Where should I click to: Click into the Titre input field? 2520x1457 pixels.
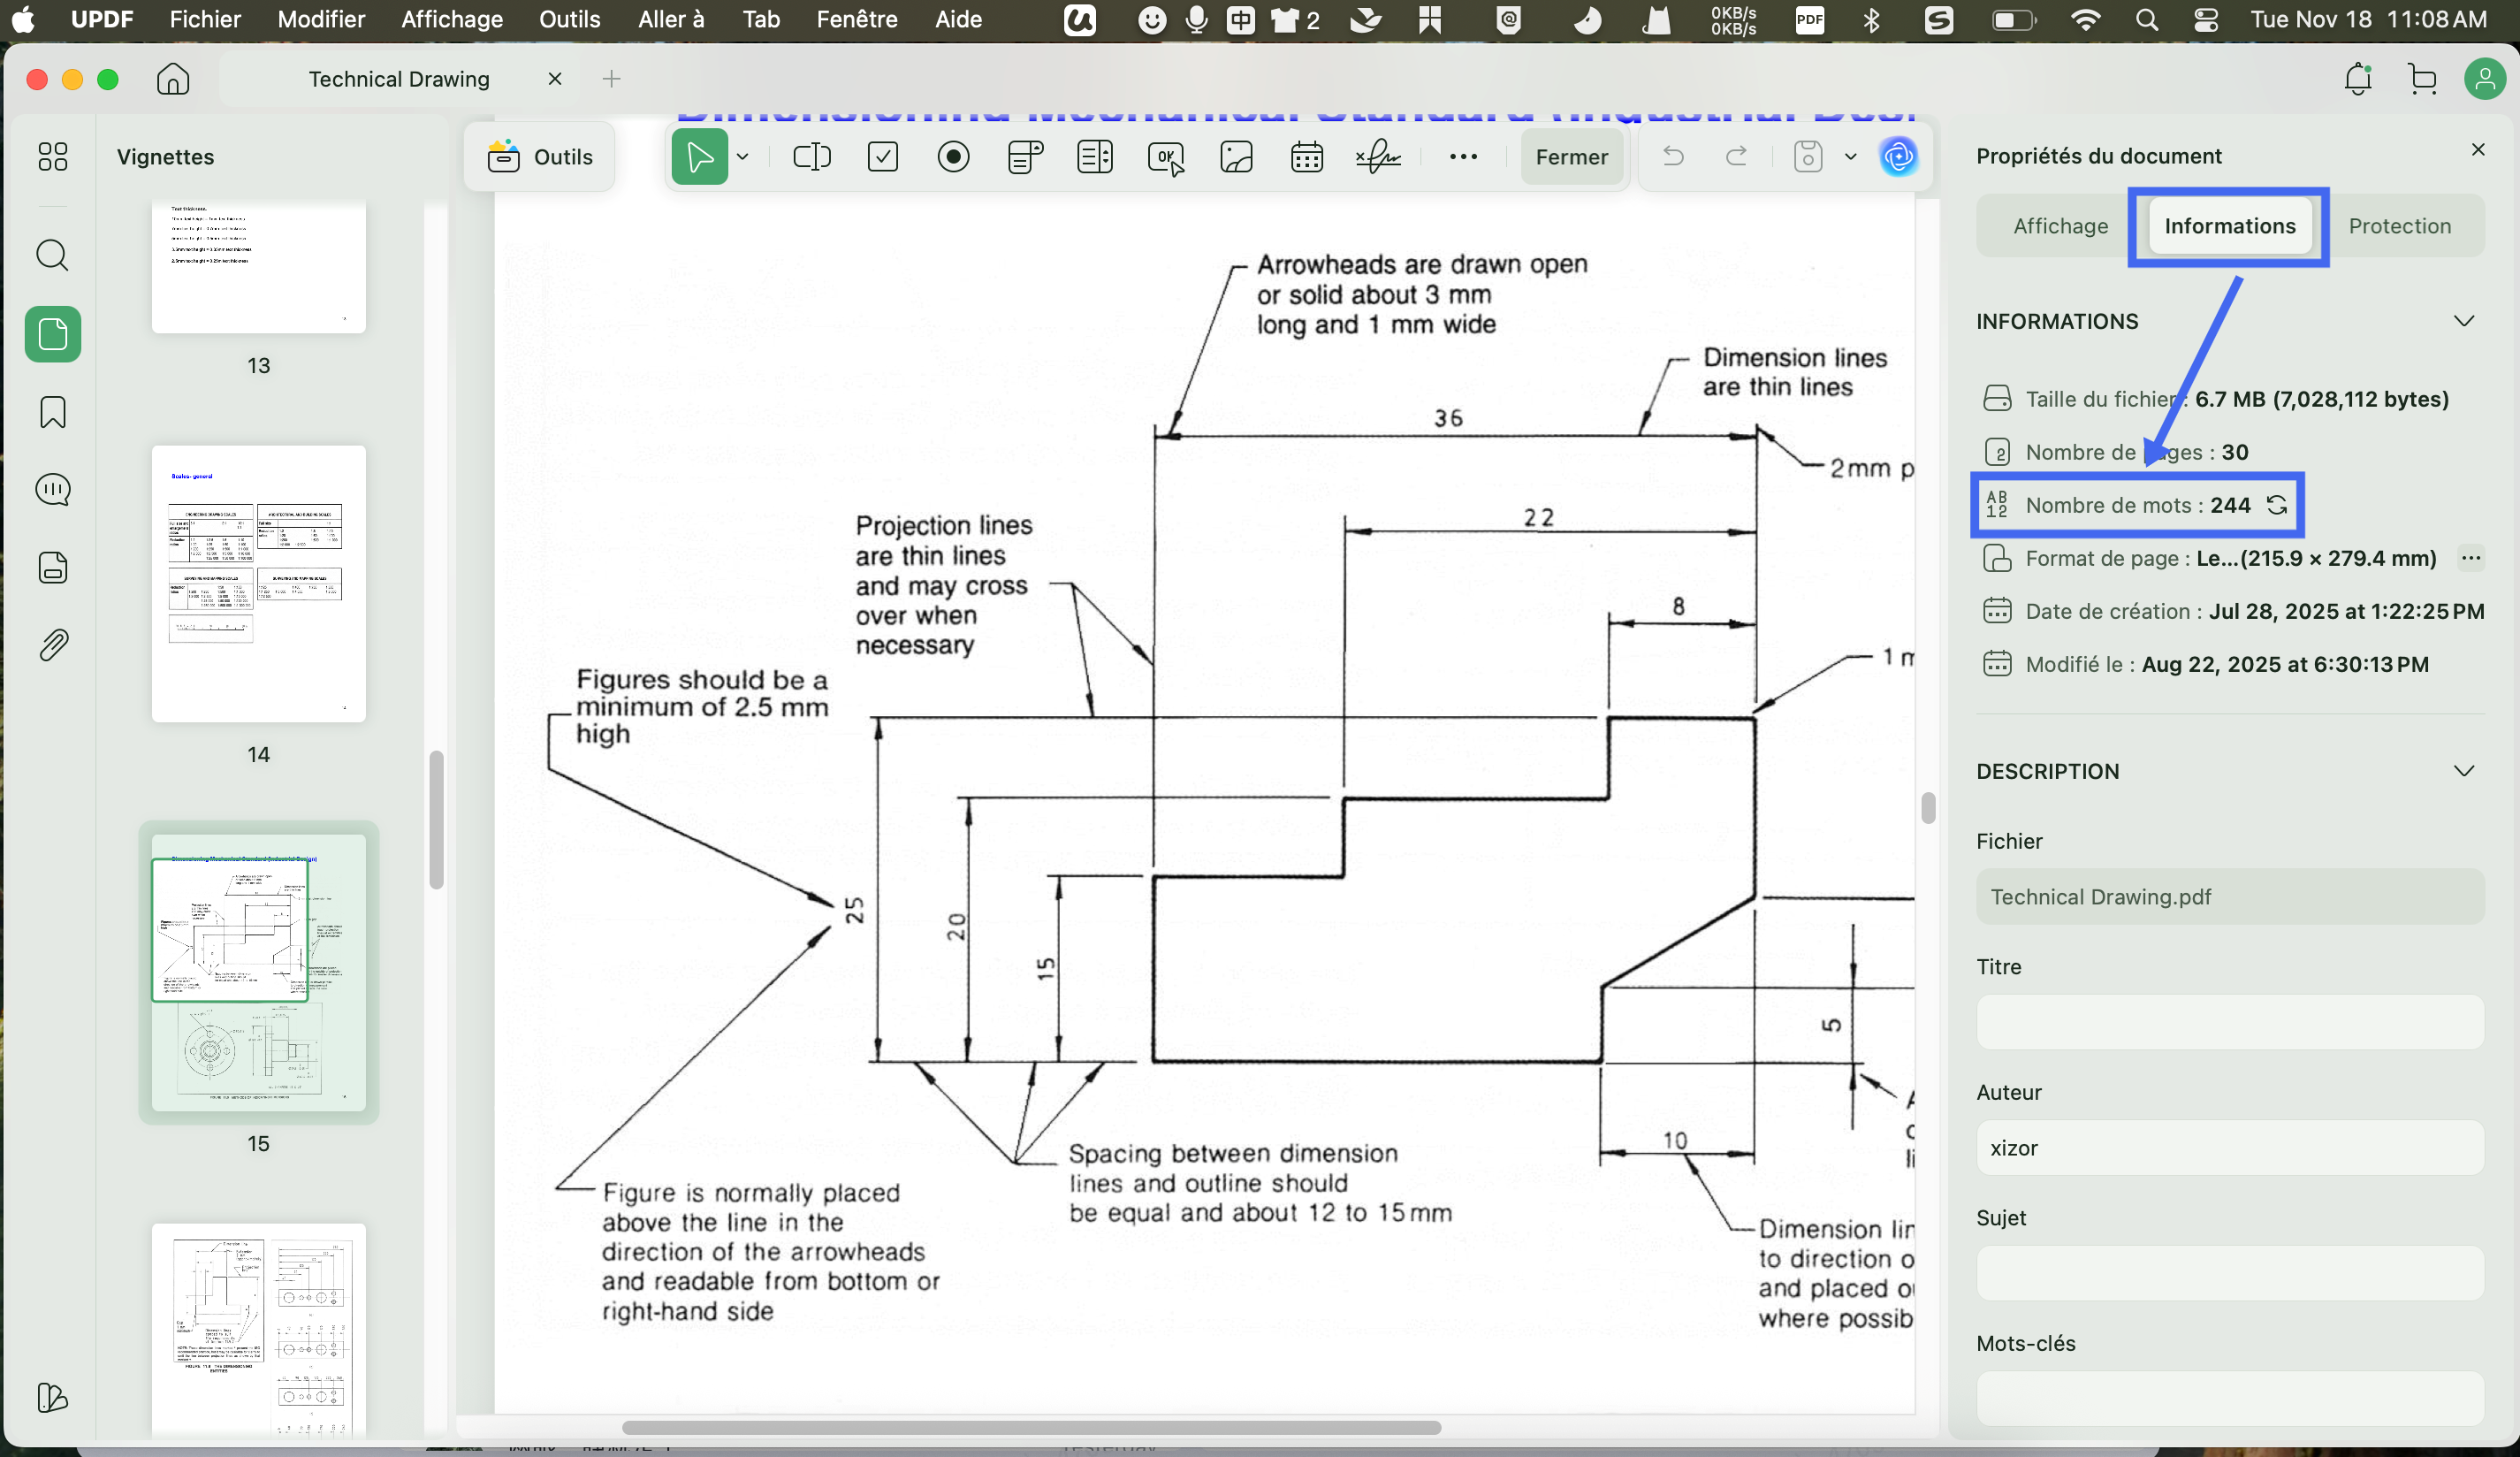(x=2229, y=1022)
